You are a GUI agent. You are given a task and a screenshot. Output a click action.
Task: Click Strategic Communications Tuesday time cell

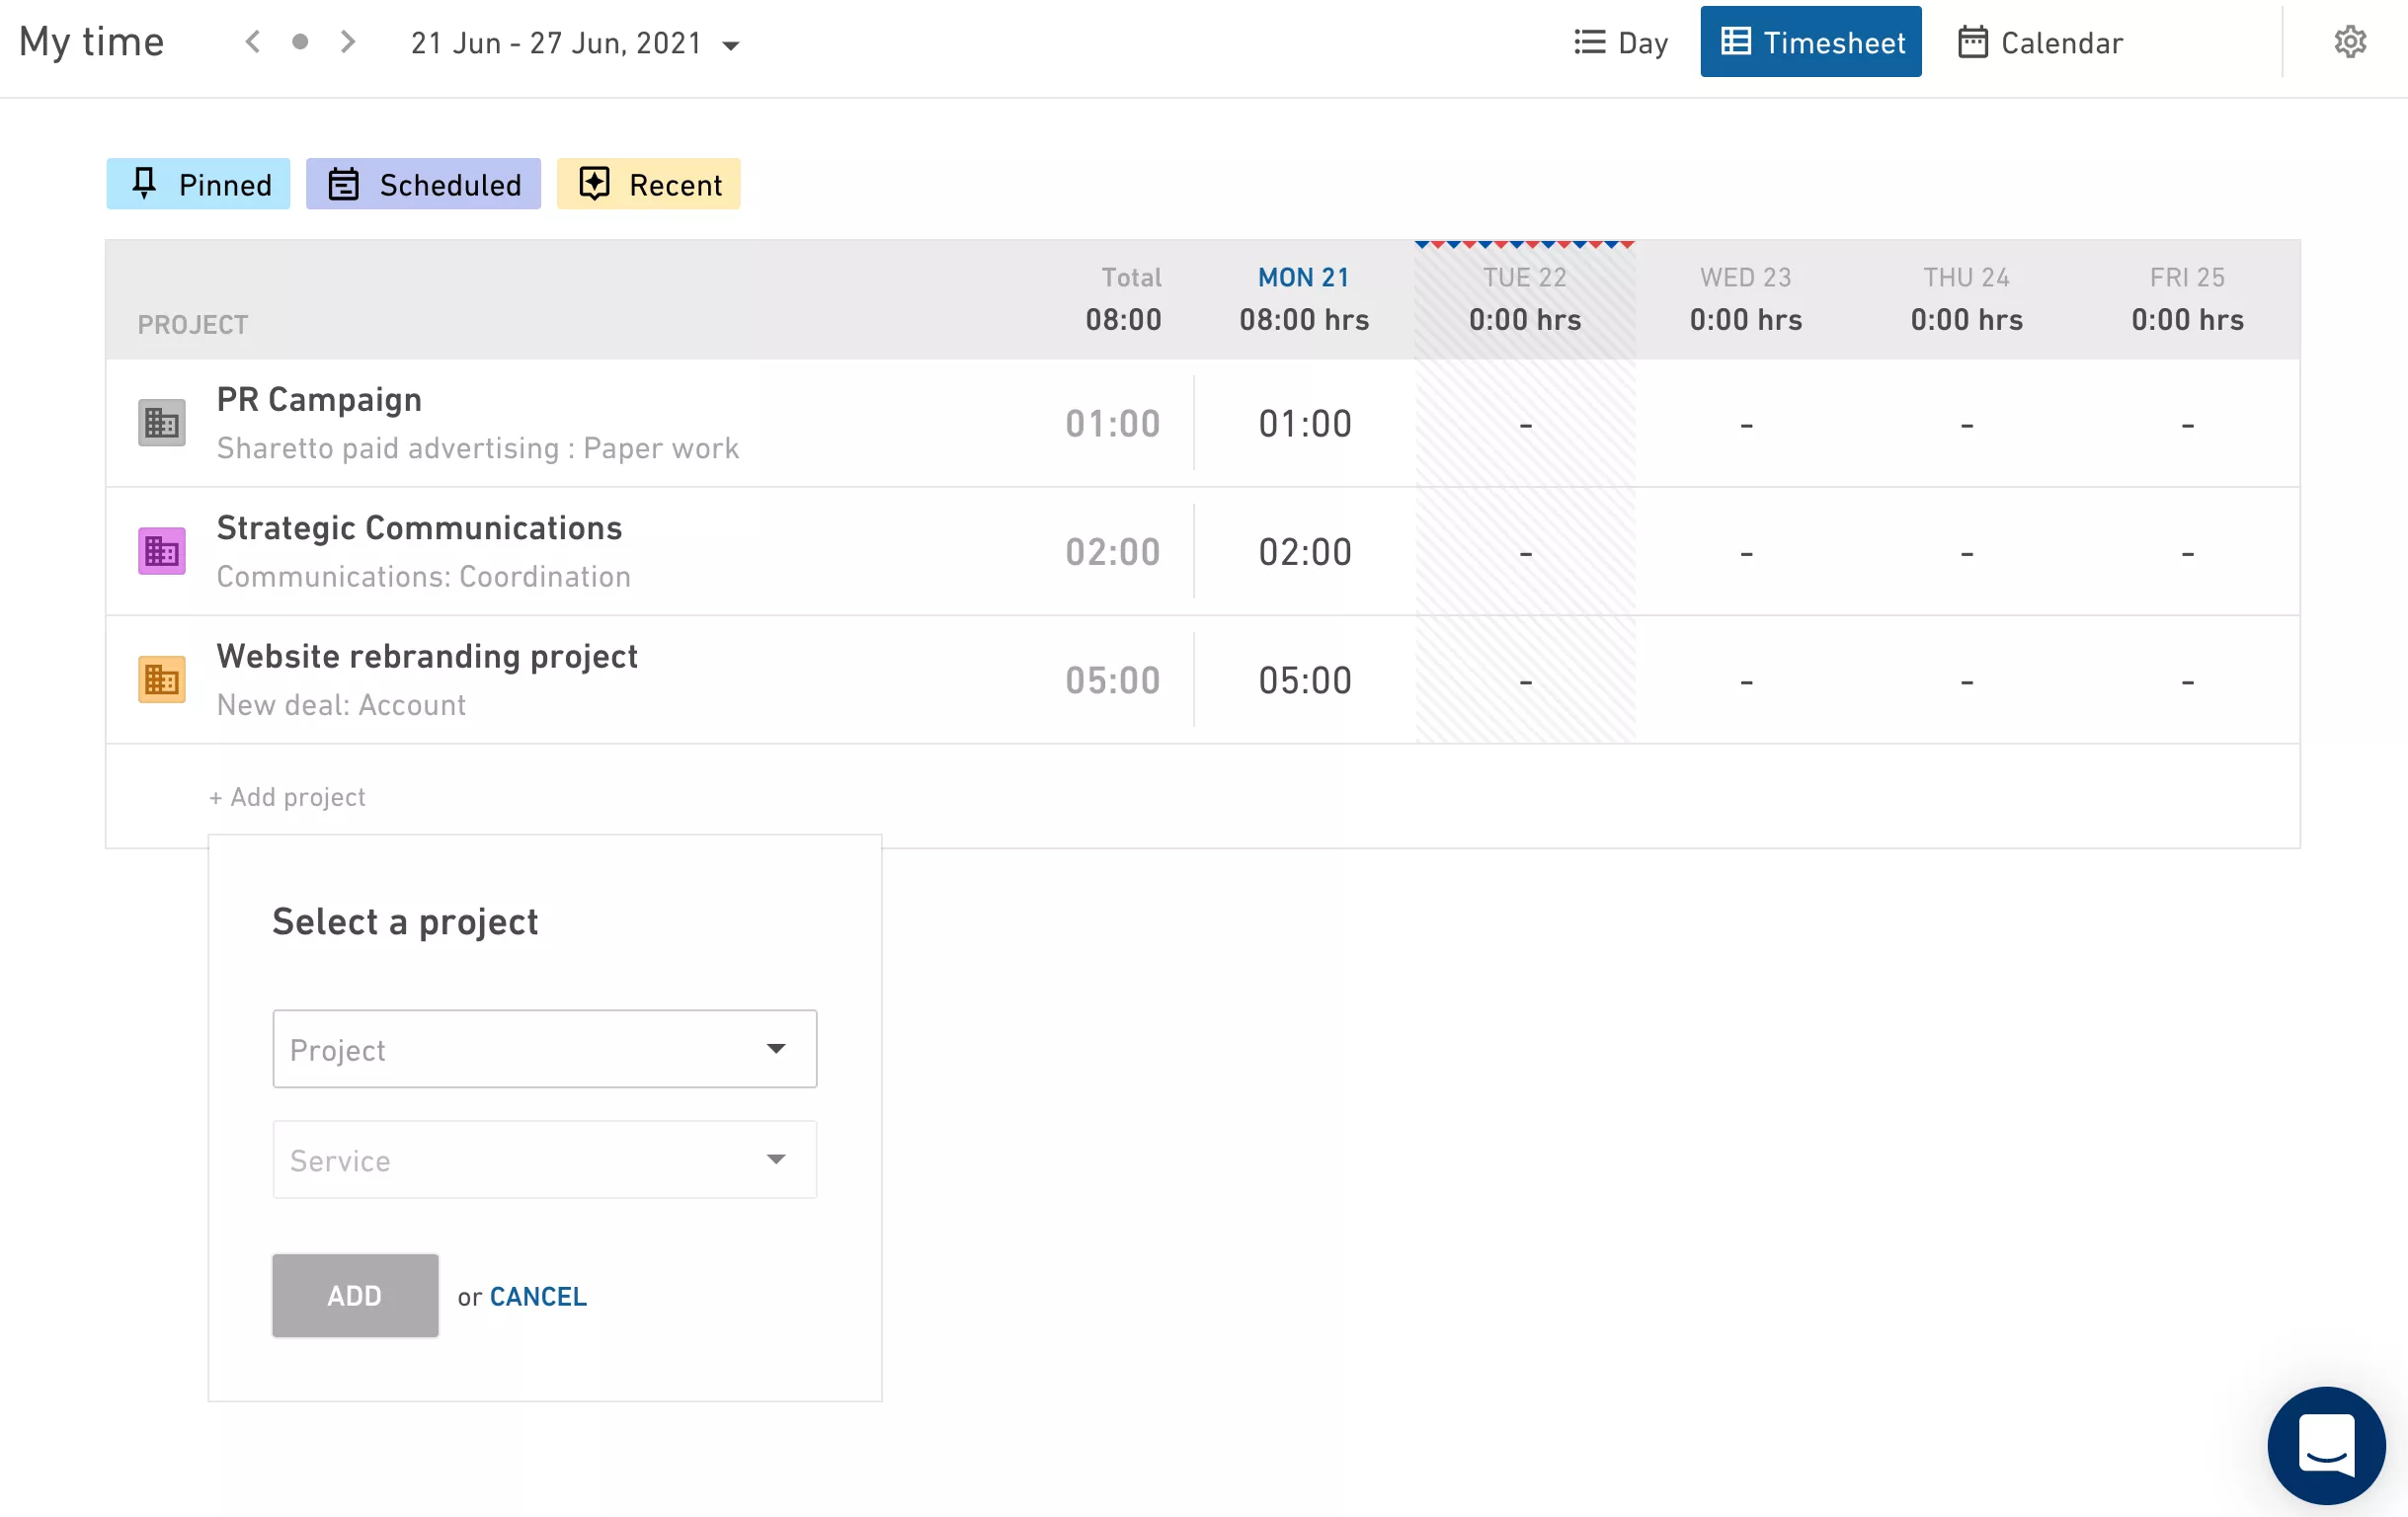(1526, 551)
